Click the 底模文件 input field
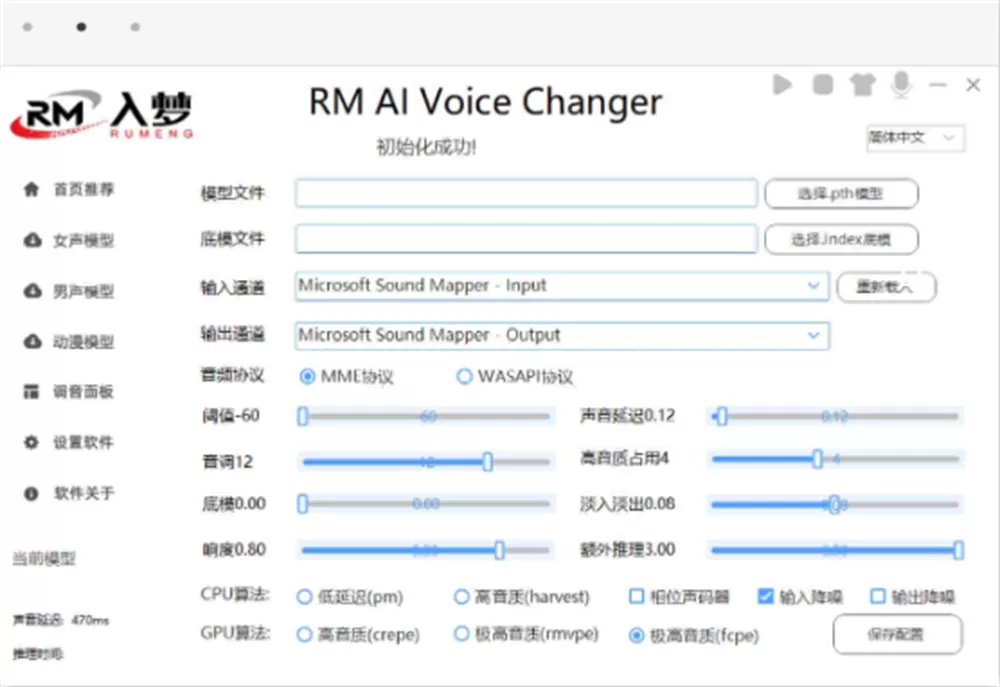 pos(526,239)
